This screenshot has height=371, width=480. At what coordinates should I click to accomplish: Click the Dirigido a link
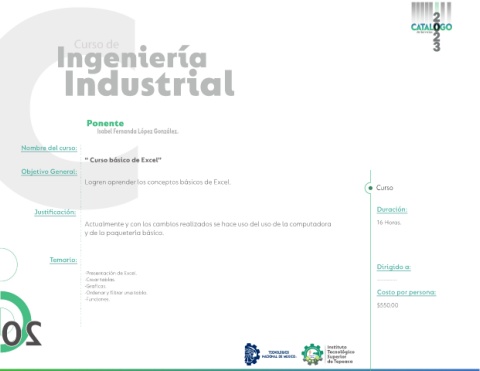point(394,267)
